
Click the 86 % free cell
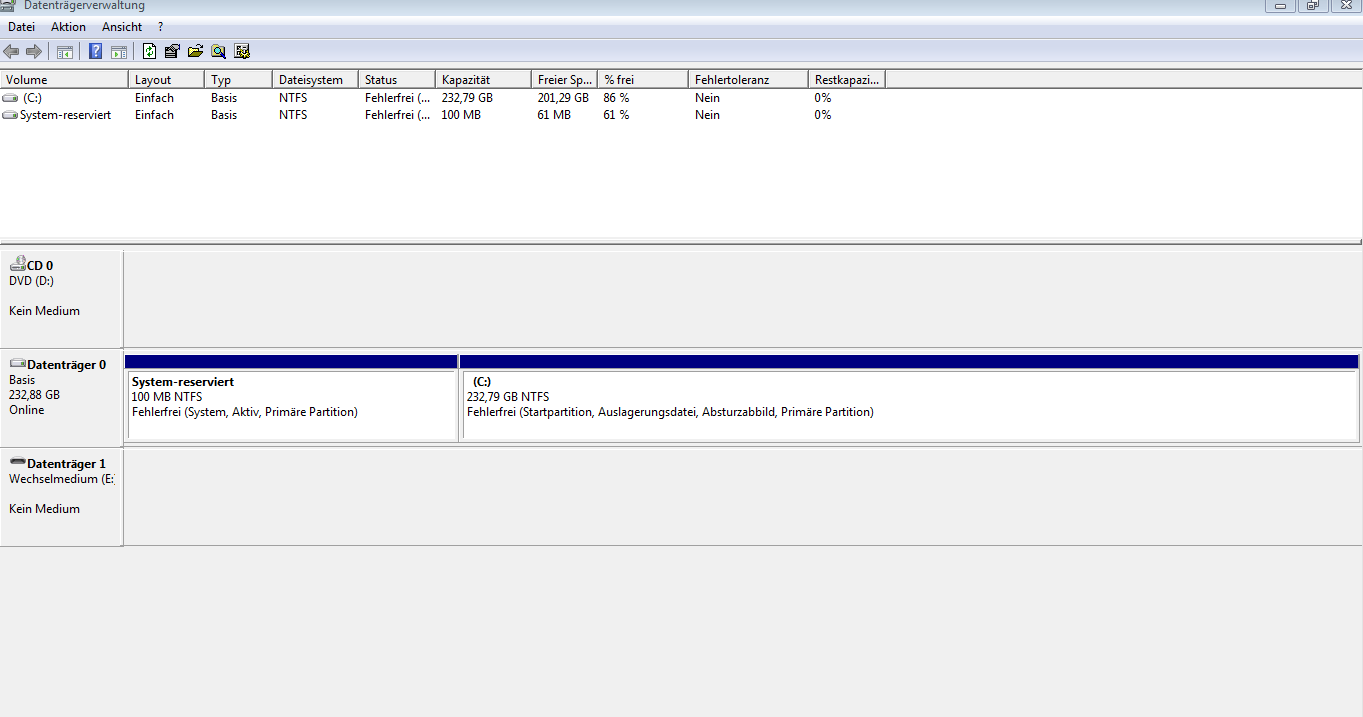coord(616,98)
